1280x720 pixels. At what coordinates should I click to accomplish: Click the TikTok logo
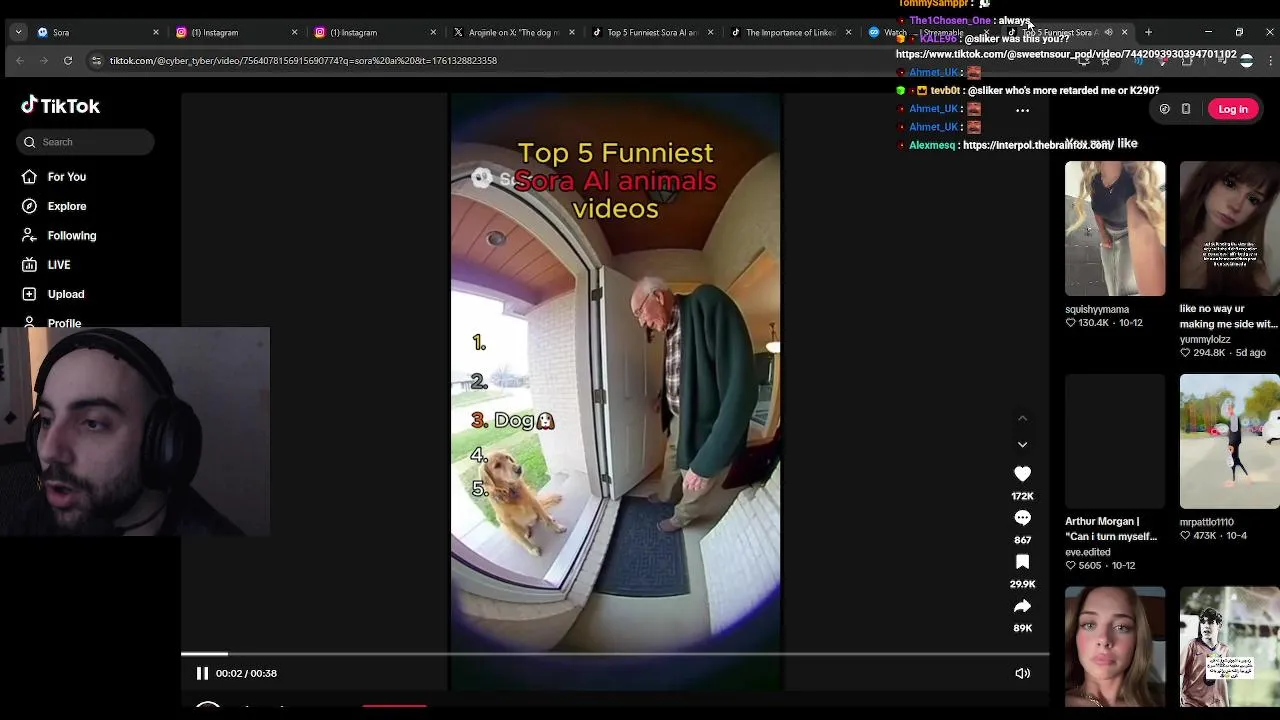(60, 106)
